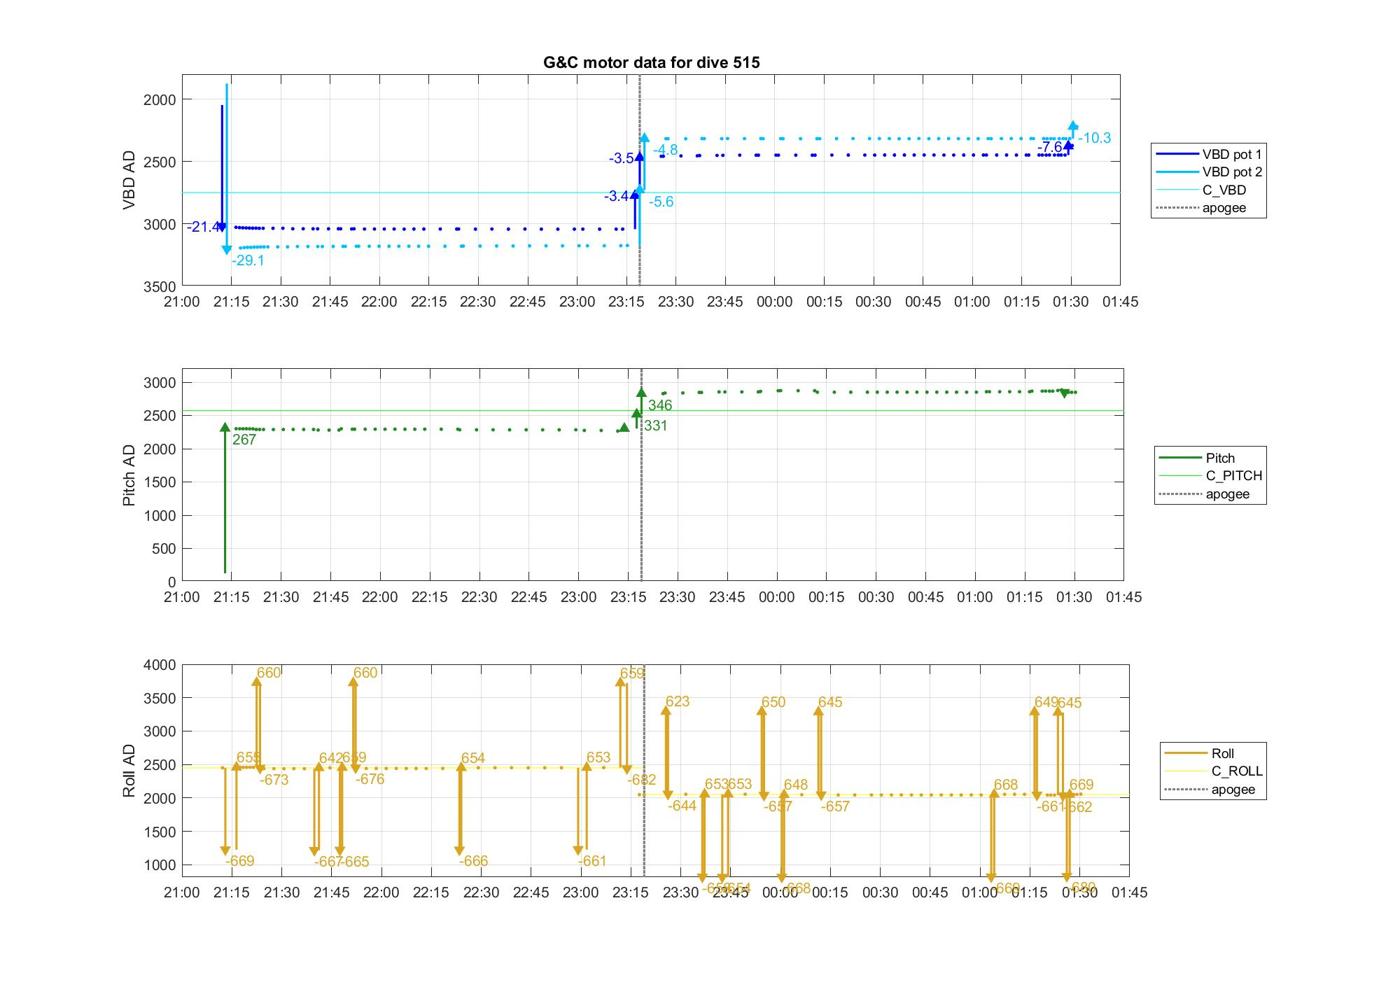Click the Roll AD axis label
The image size is (1400, 986).
tap(129, 770)
